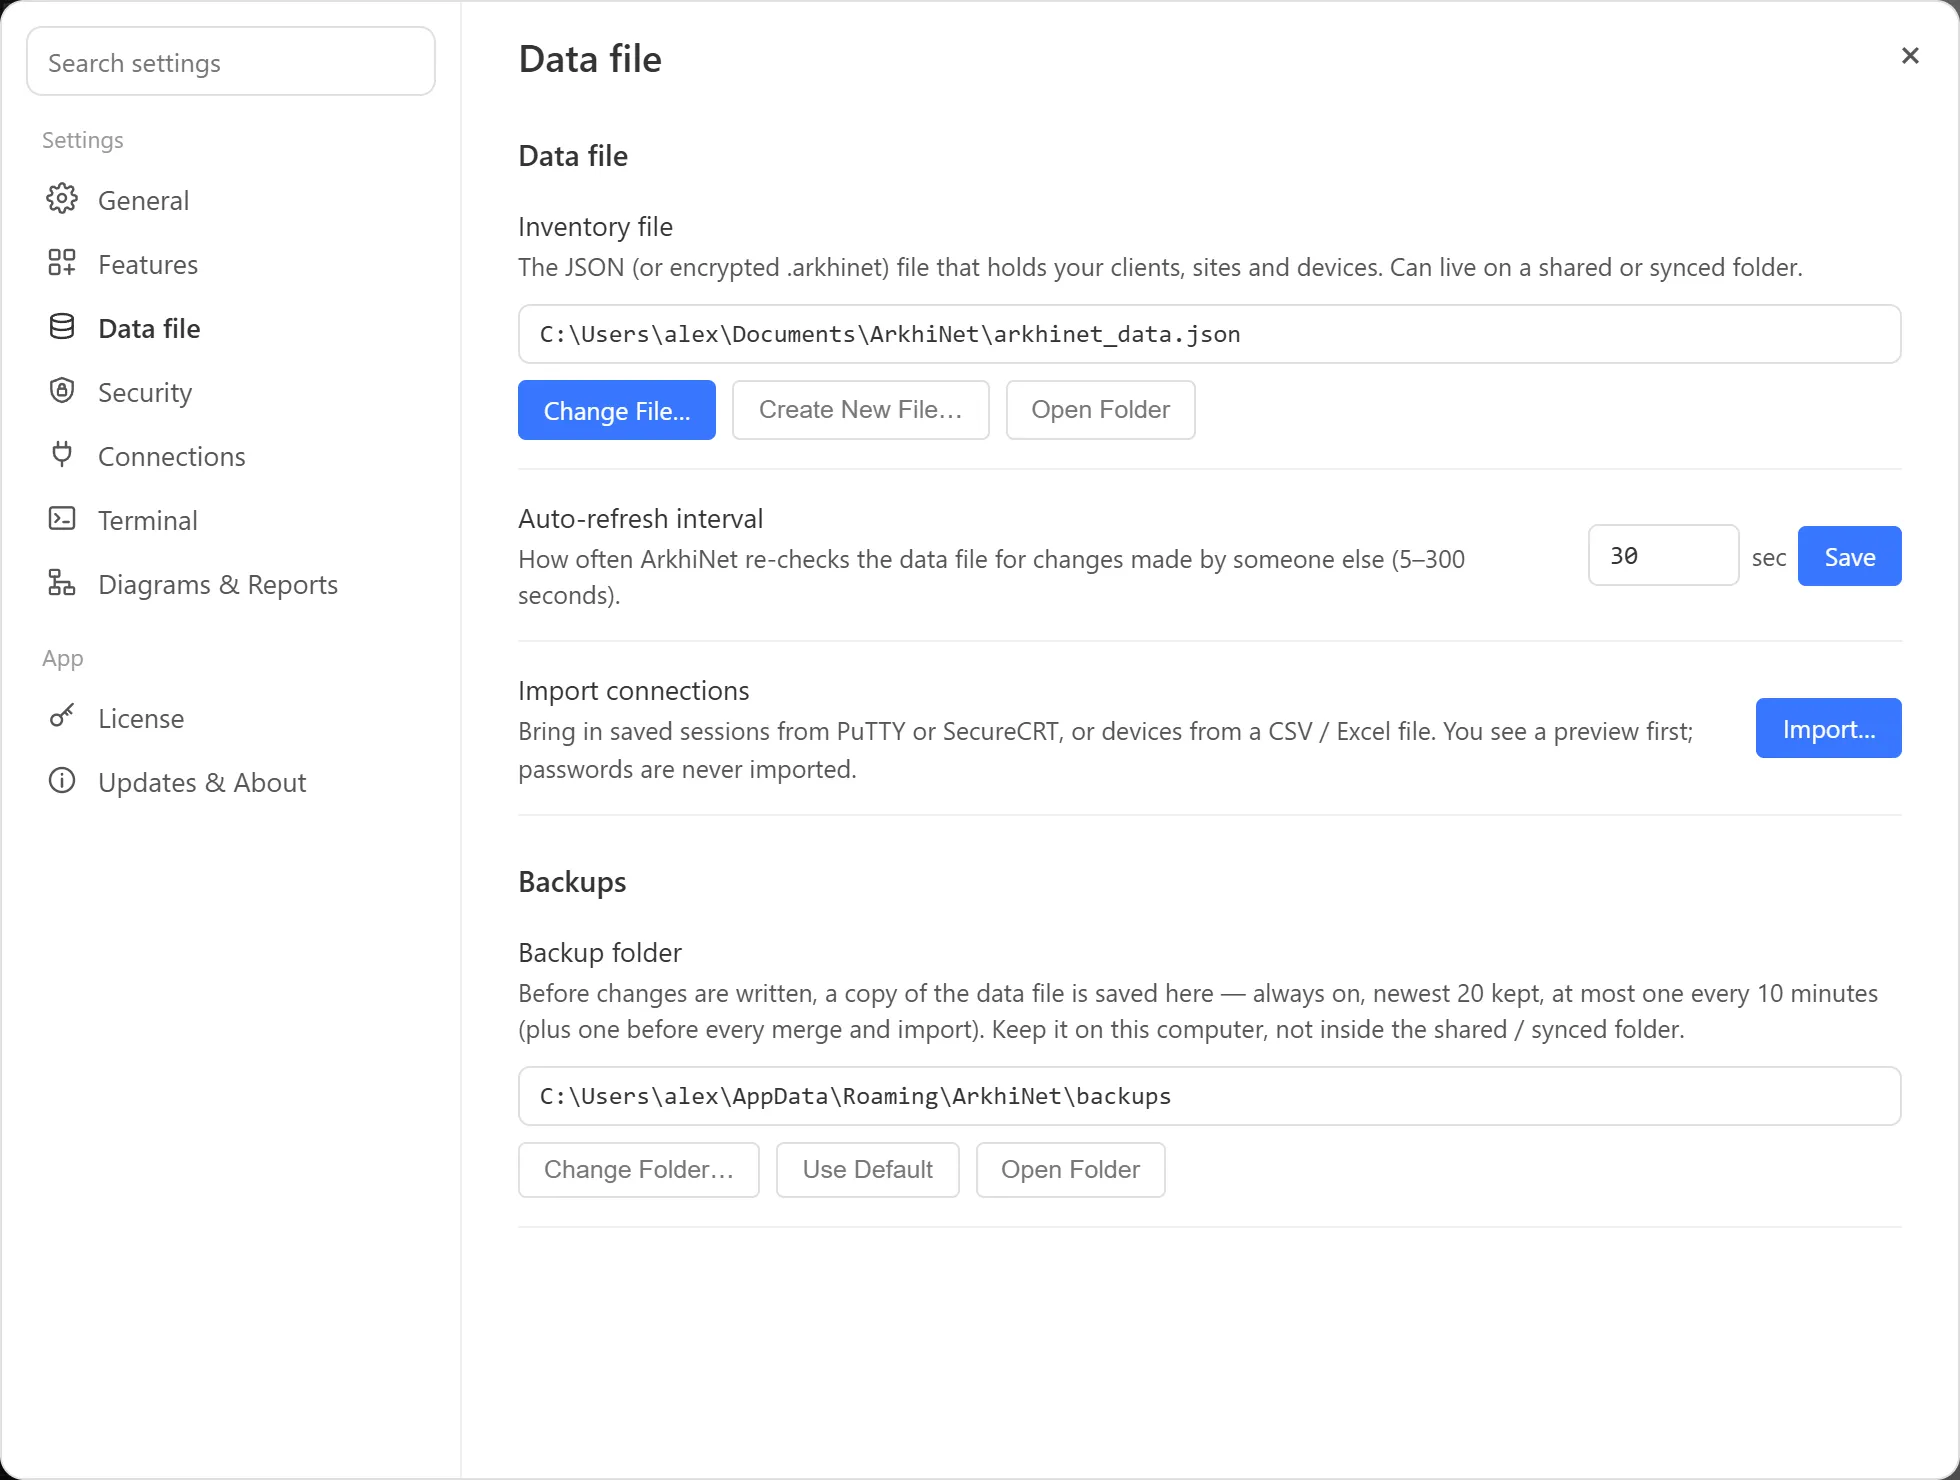Viewport: 1960px width, 1480px height.
Task: Click the 'Import connections' label
Action: [634, 691]
